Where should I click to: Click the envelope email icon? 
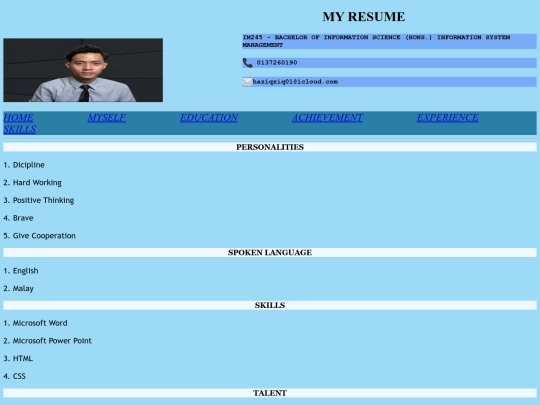point(247,82)
